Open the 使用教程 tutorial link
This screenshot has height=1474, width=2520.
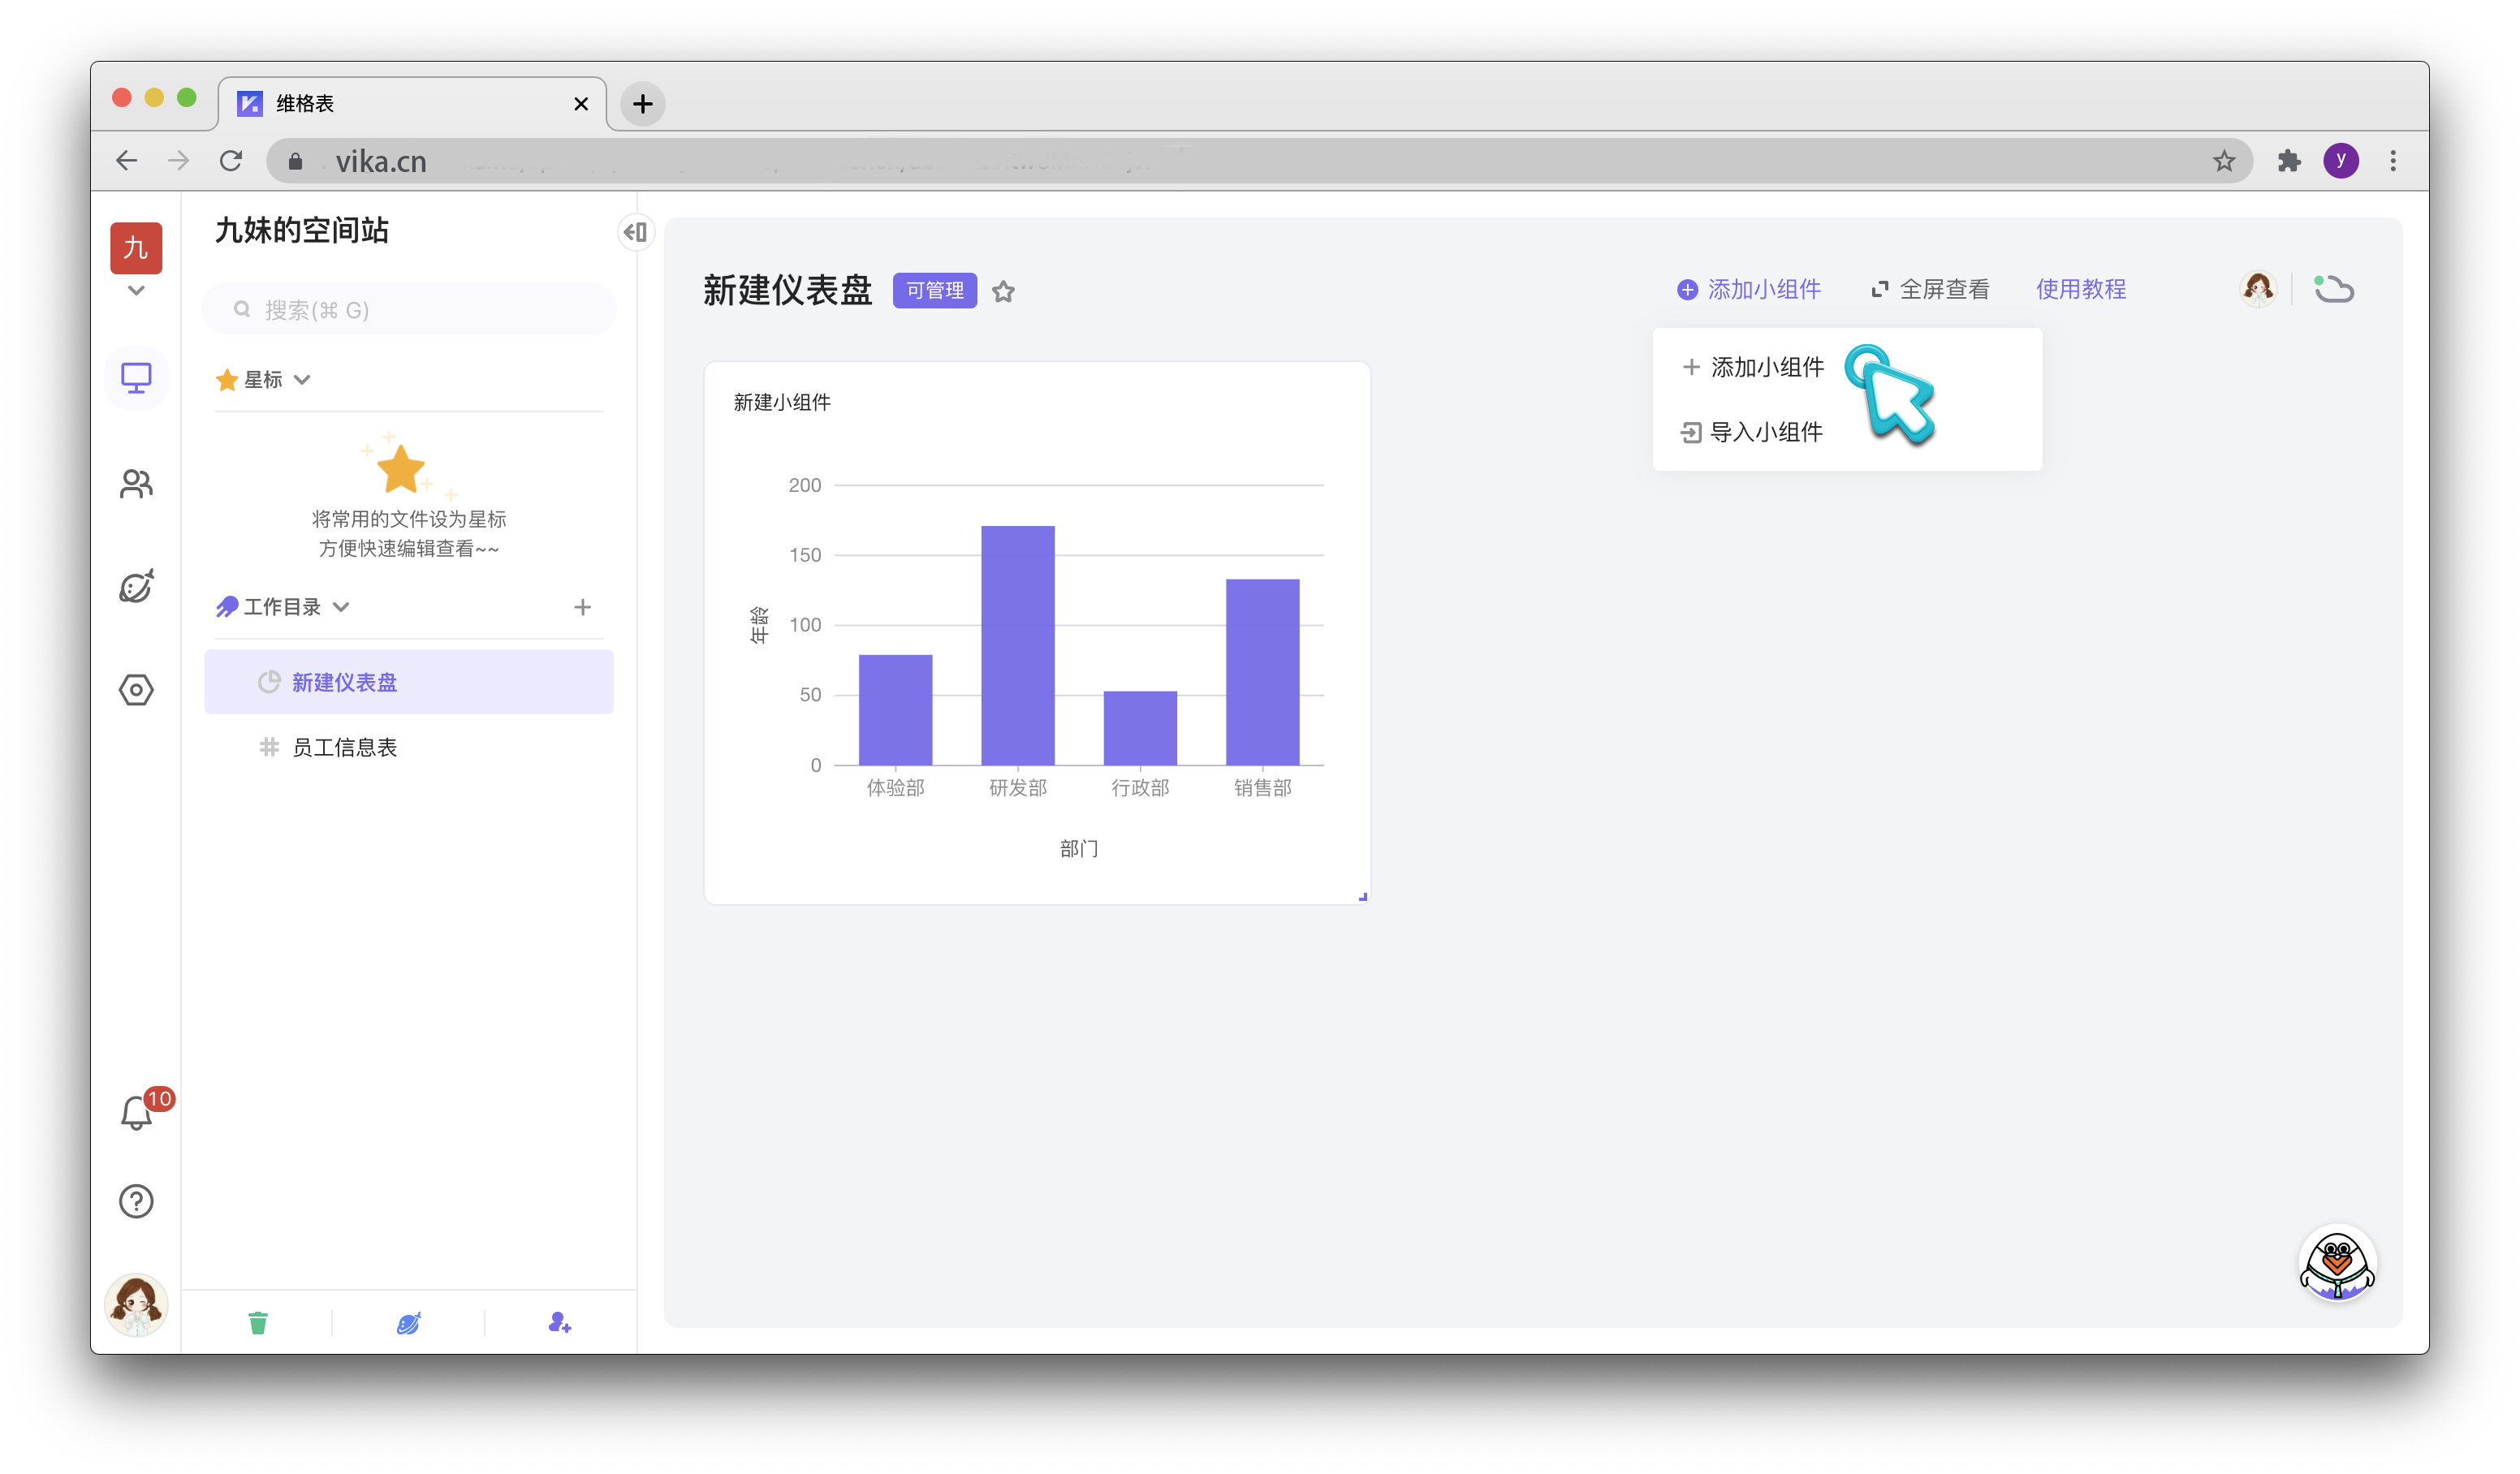pos(2081,289)
